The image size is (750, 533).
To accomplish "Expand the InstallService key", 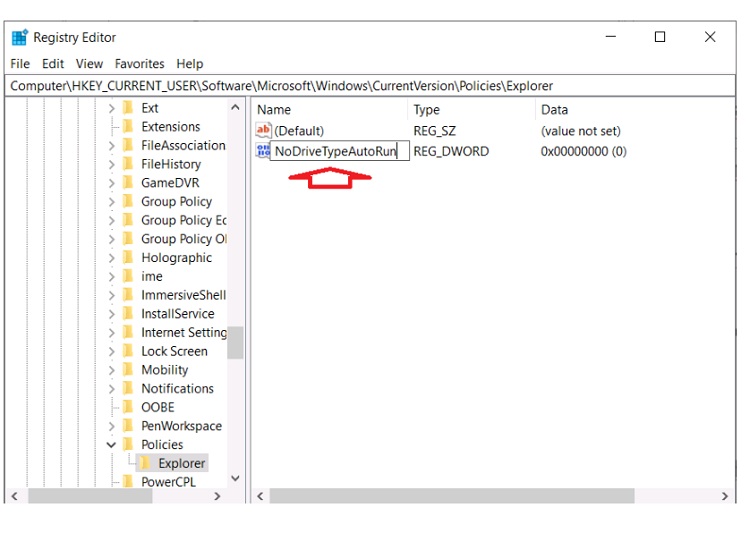I will 111,314.
